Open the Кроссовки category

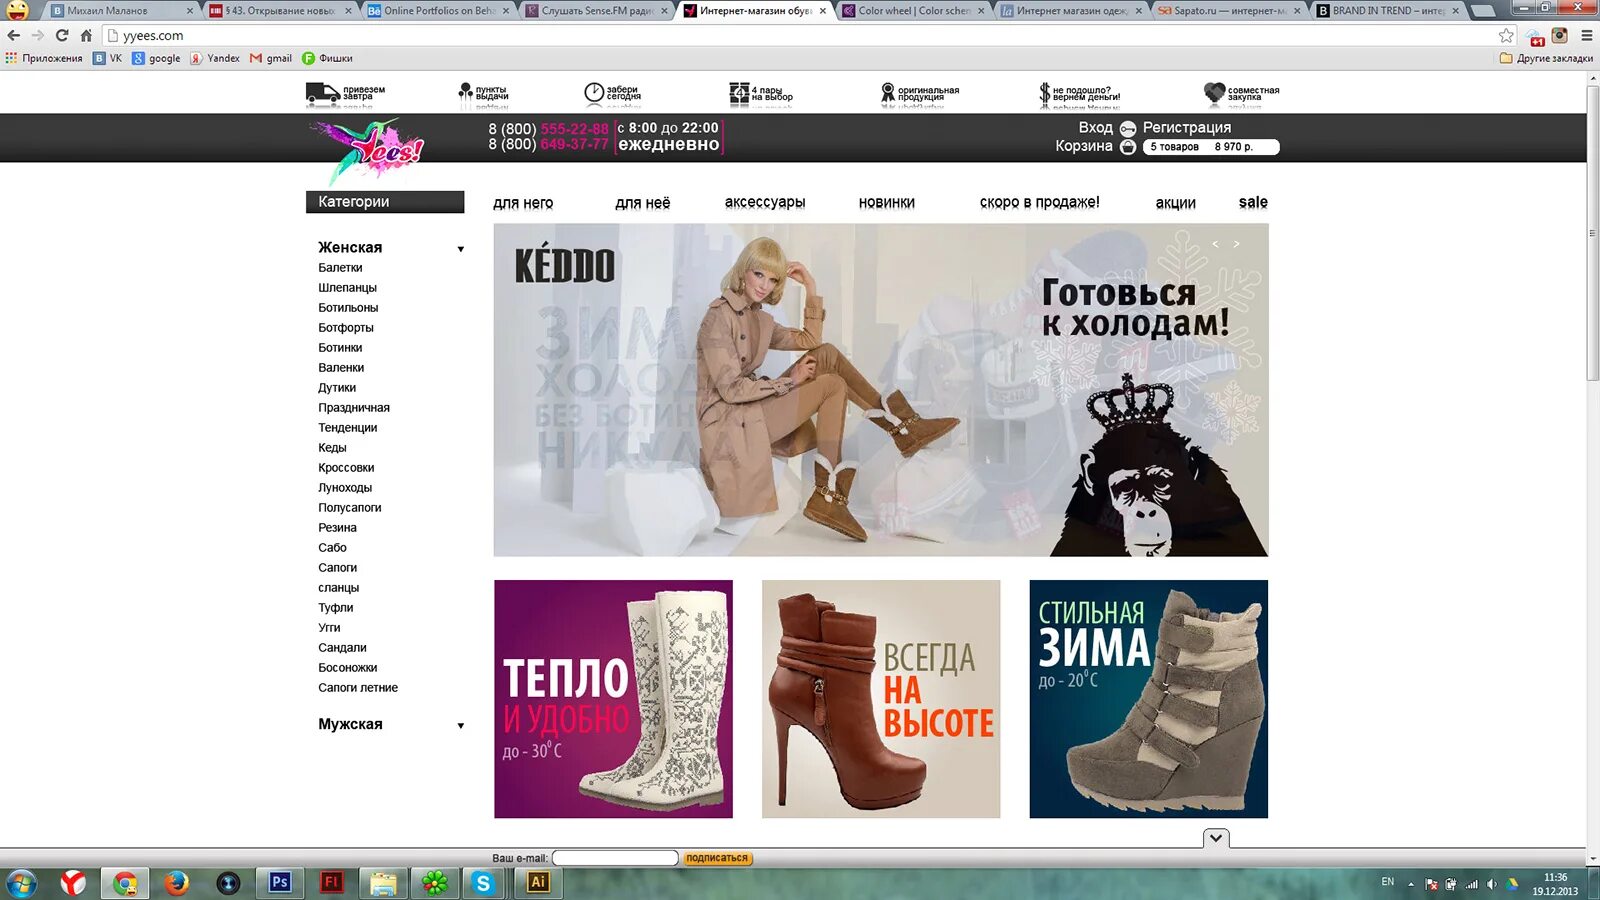tap(346, 468)
